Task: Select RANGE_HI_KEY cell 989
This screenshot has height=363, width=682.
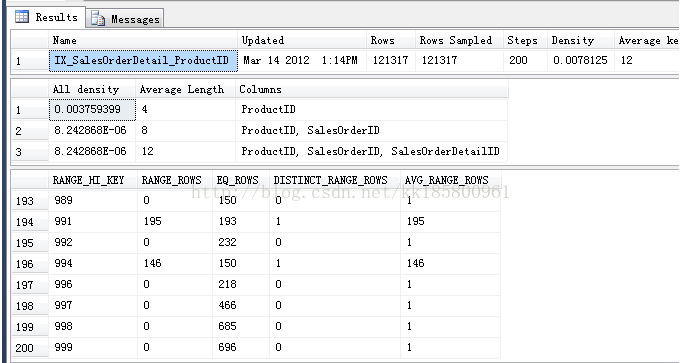Action: pos(93,200)
